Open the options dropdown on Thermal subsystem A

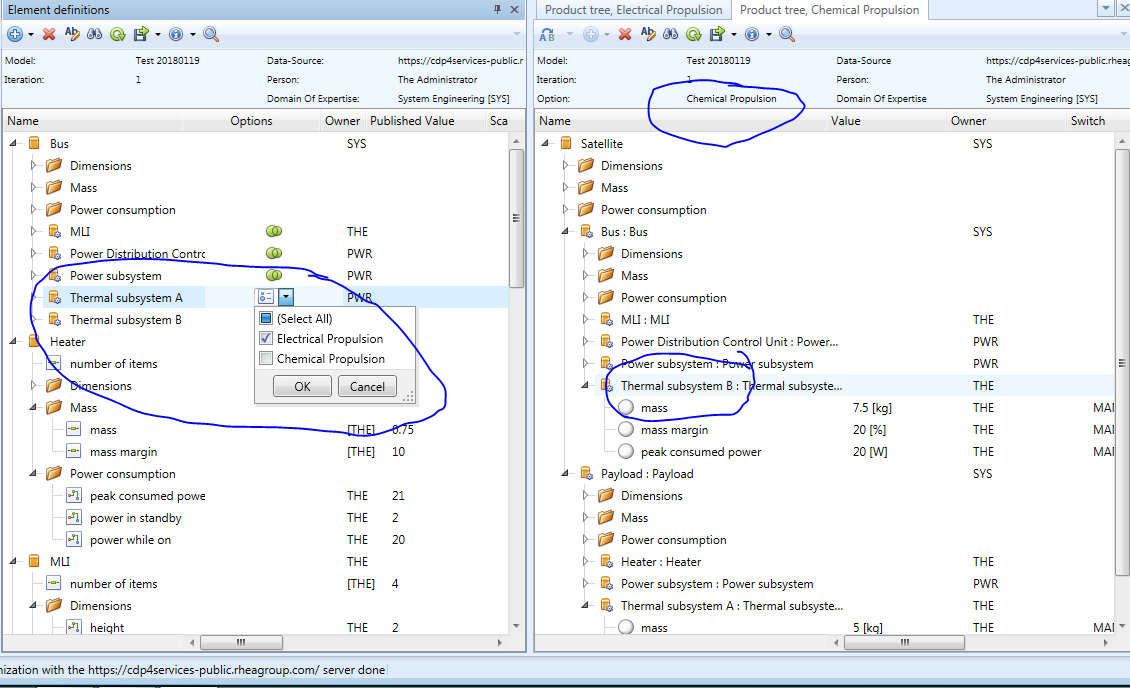[x=284, y=296]
